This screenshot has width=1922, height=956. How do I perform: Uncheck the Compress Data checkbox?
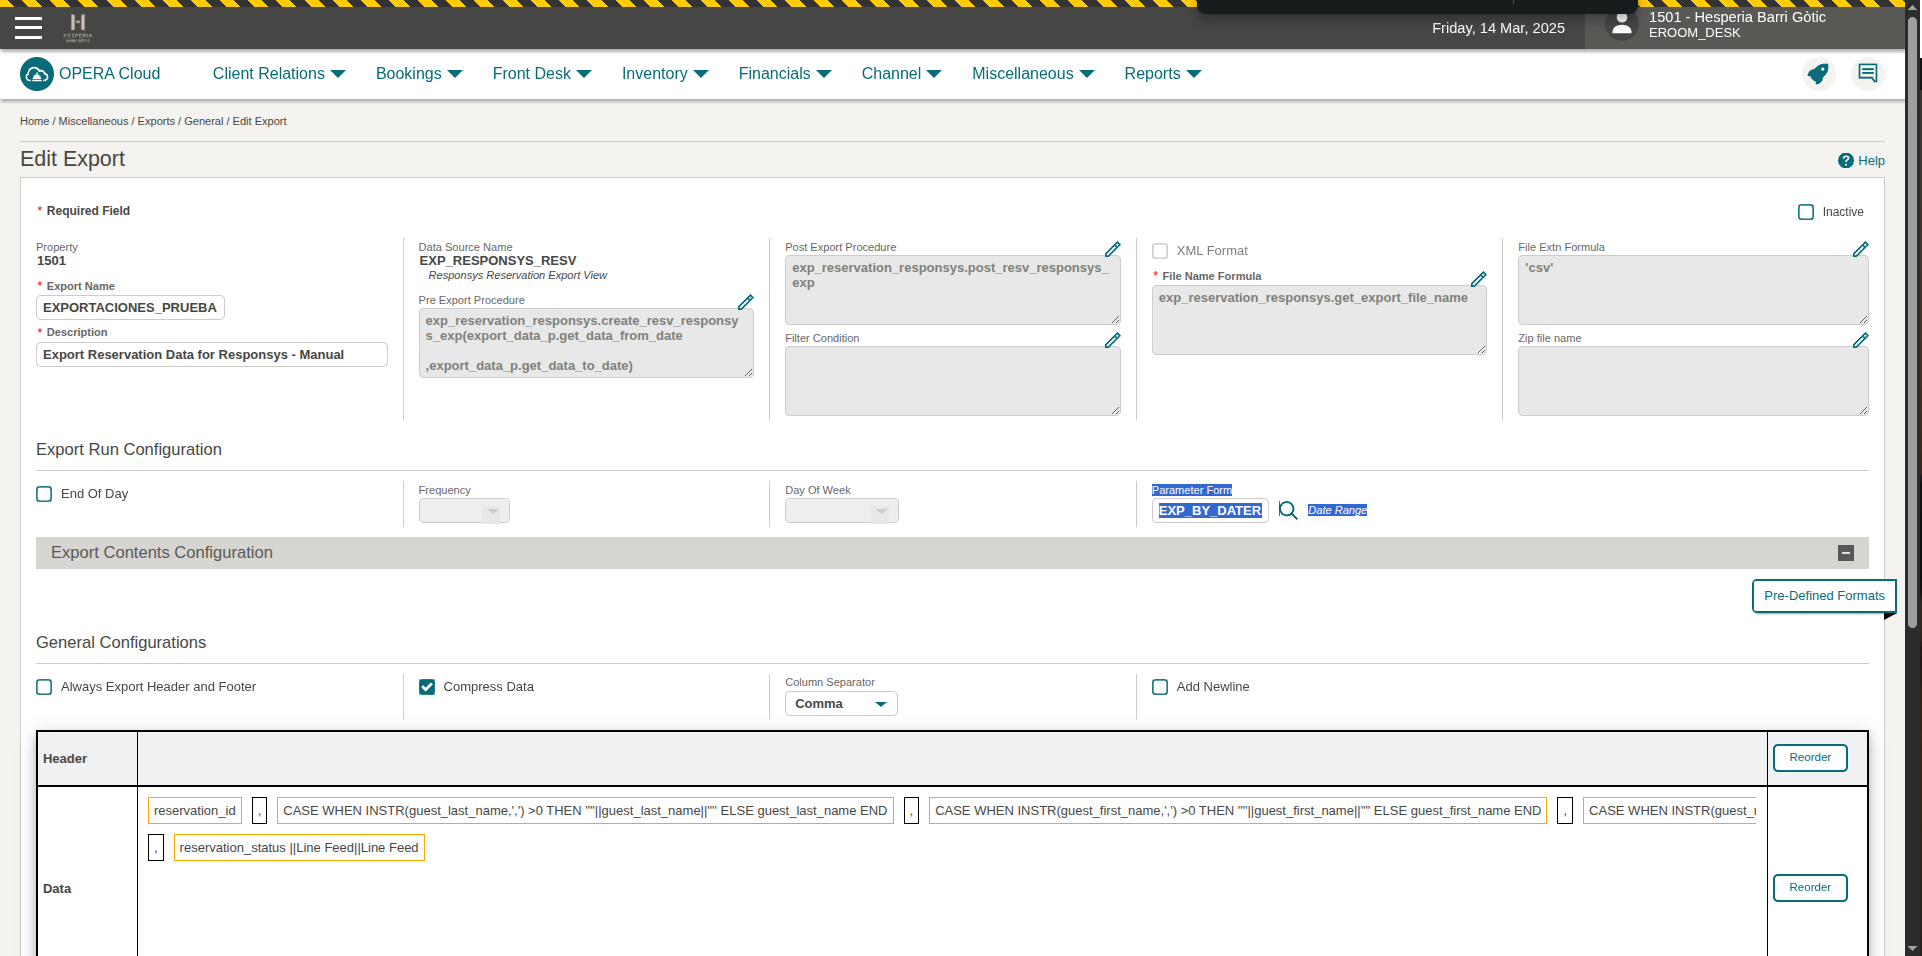tap(427, 687)
